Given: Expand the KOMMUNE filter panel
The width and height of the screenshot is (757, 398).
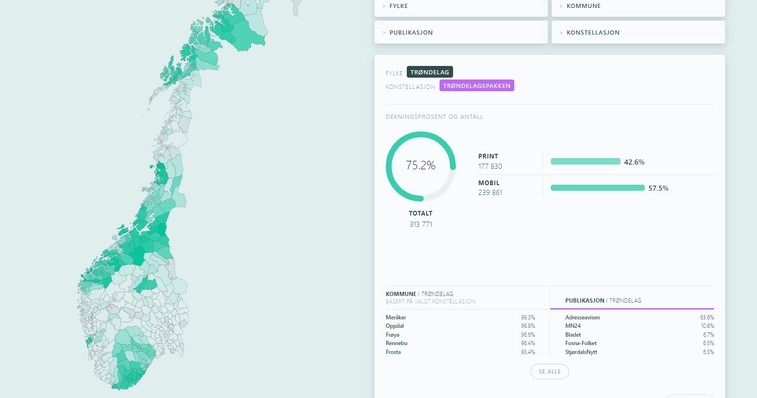Looking at the screenshot, I should pos(638,7).
